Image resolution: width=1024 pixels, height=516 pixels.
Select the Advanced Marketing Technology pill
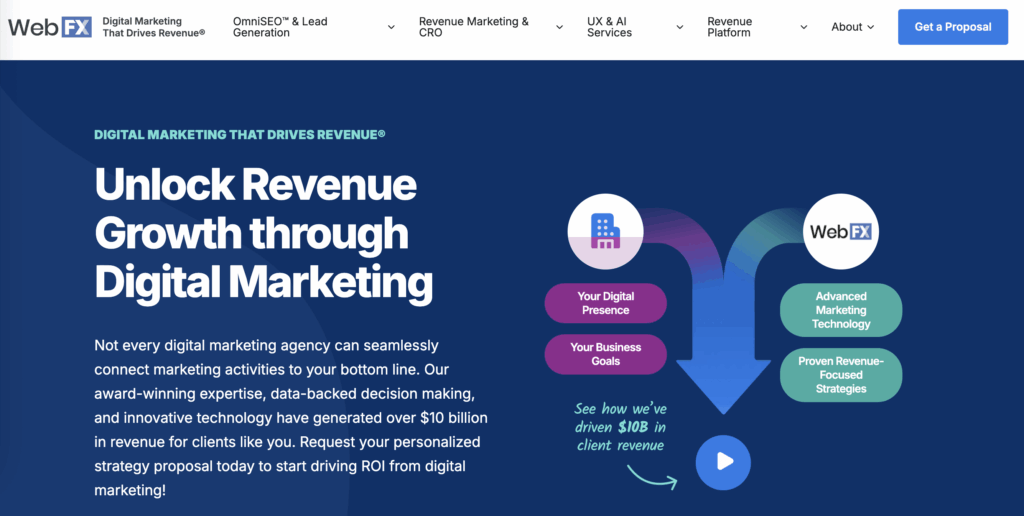(x=841, y=310)
